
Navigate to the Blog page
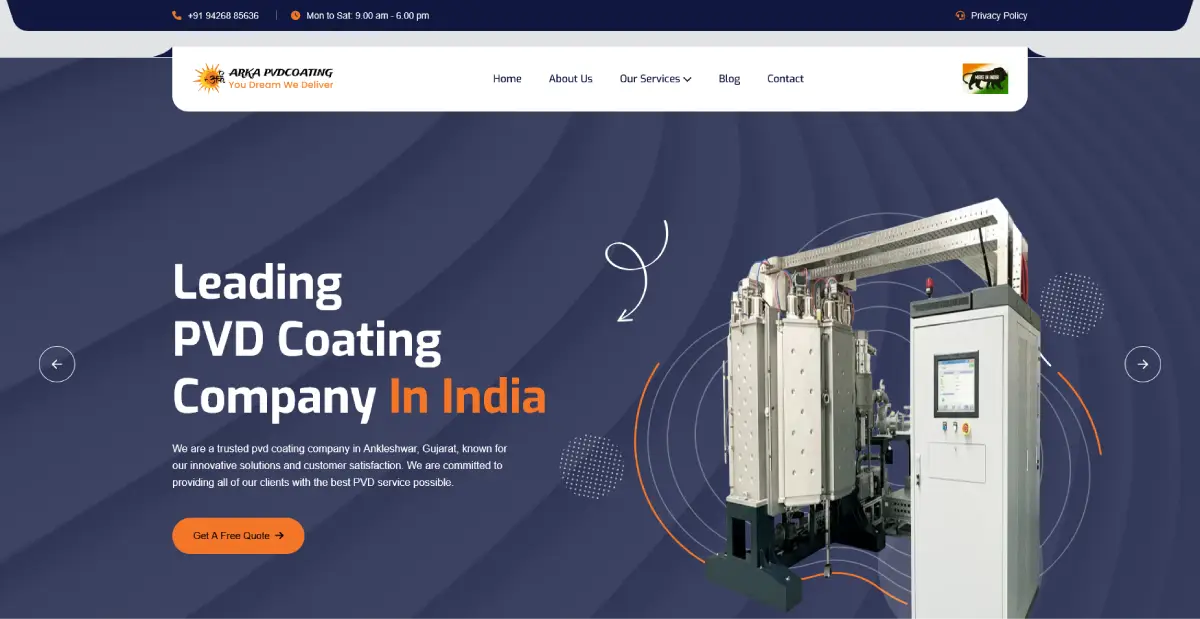[729, 79]
